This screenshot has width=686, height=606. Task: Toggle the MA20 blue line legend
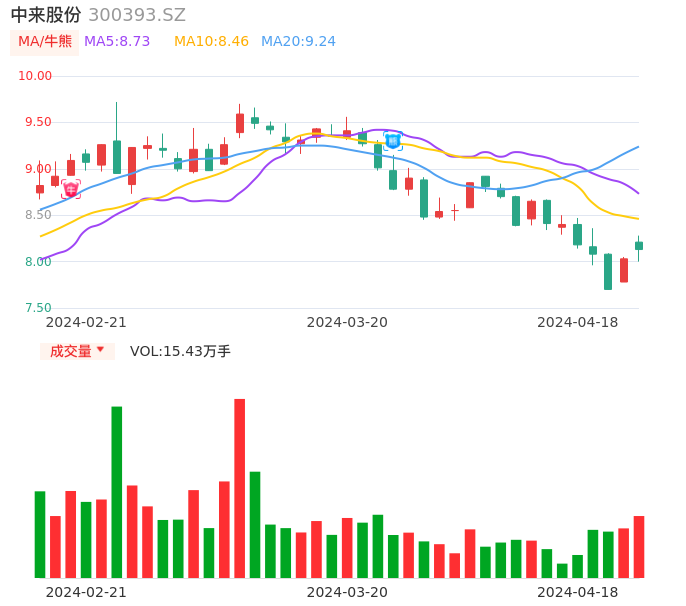pos(298,42)
